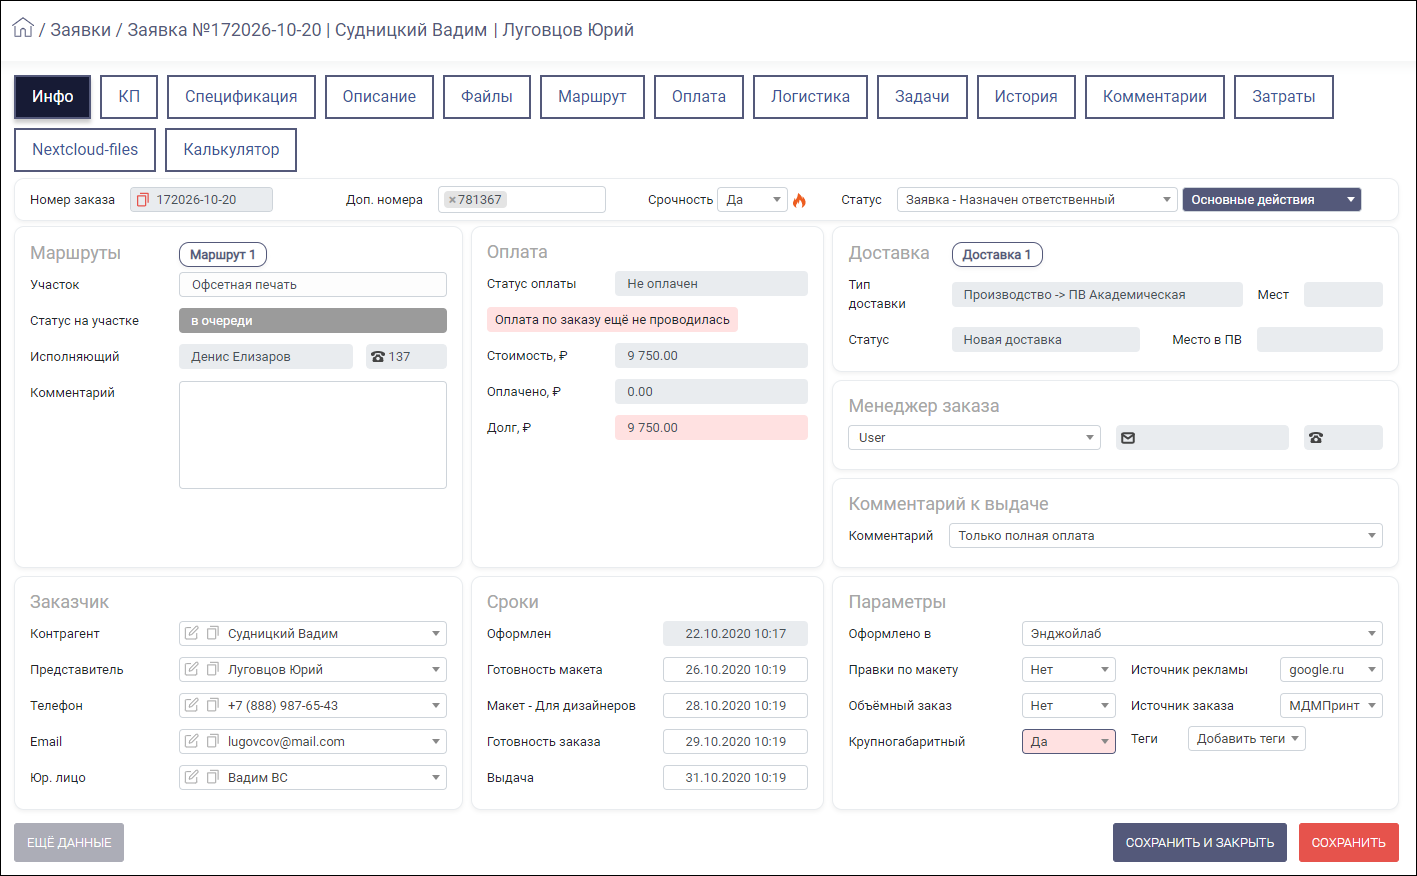
Task: Click phone icon next to 137
Action: [378, 357]
